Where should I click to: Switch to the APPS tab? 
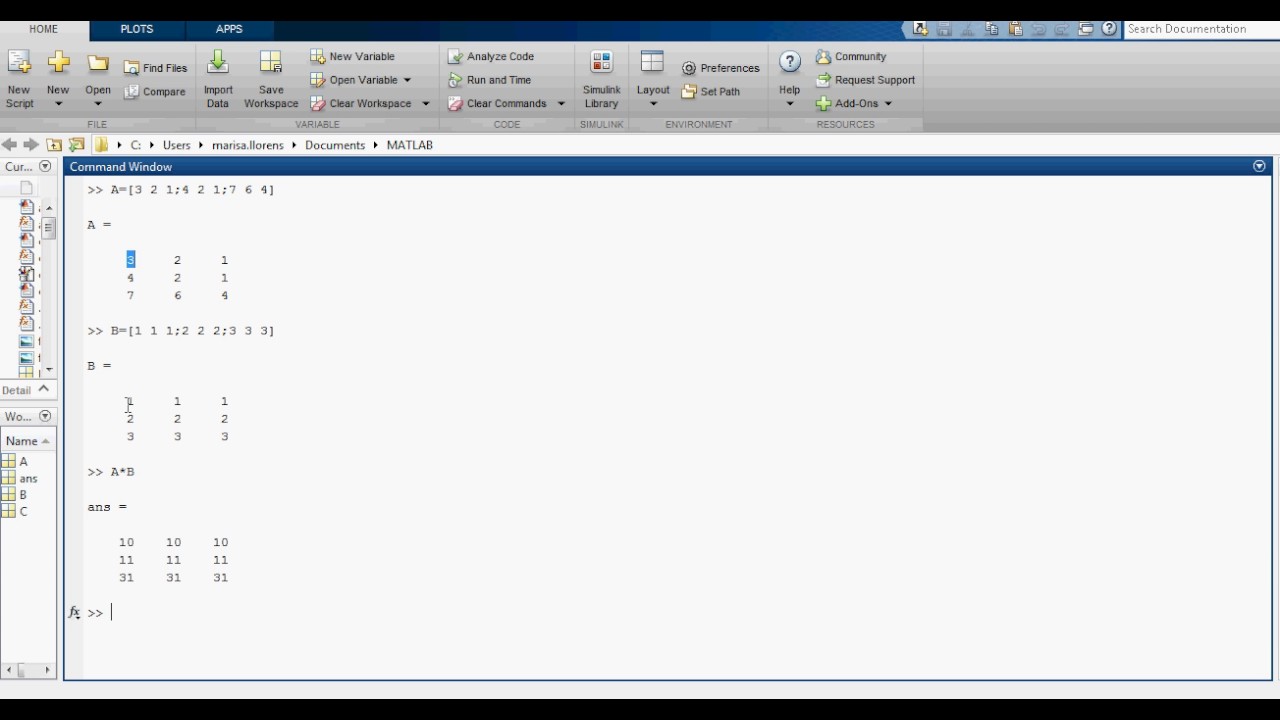[229, 29]
